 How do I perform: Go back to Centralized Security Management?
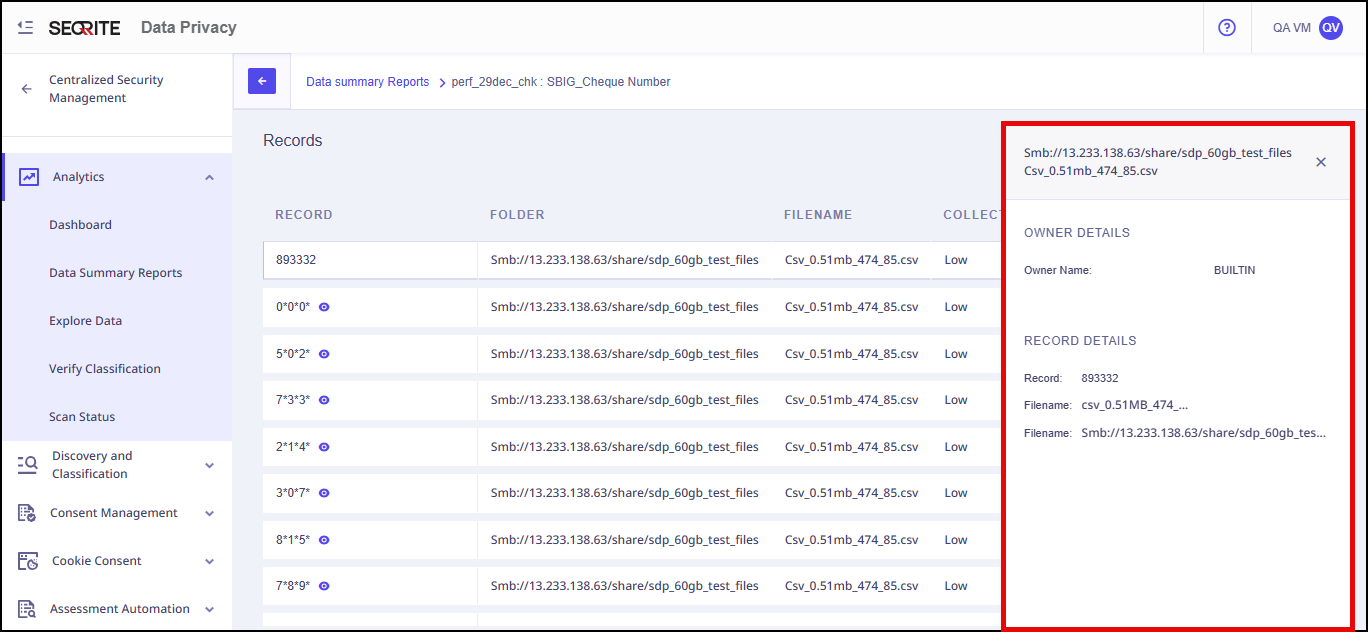tap(27, 89)
